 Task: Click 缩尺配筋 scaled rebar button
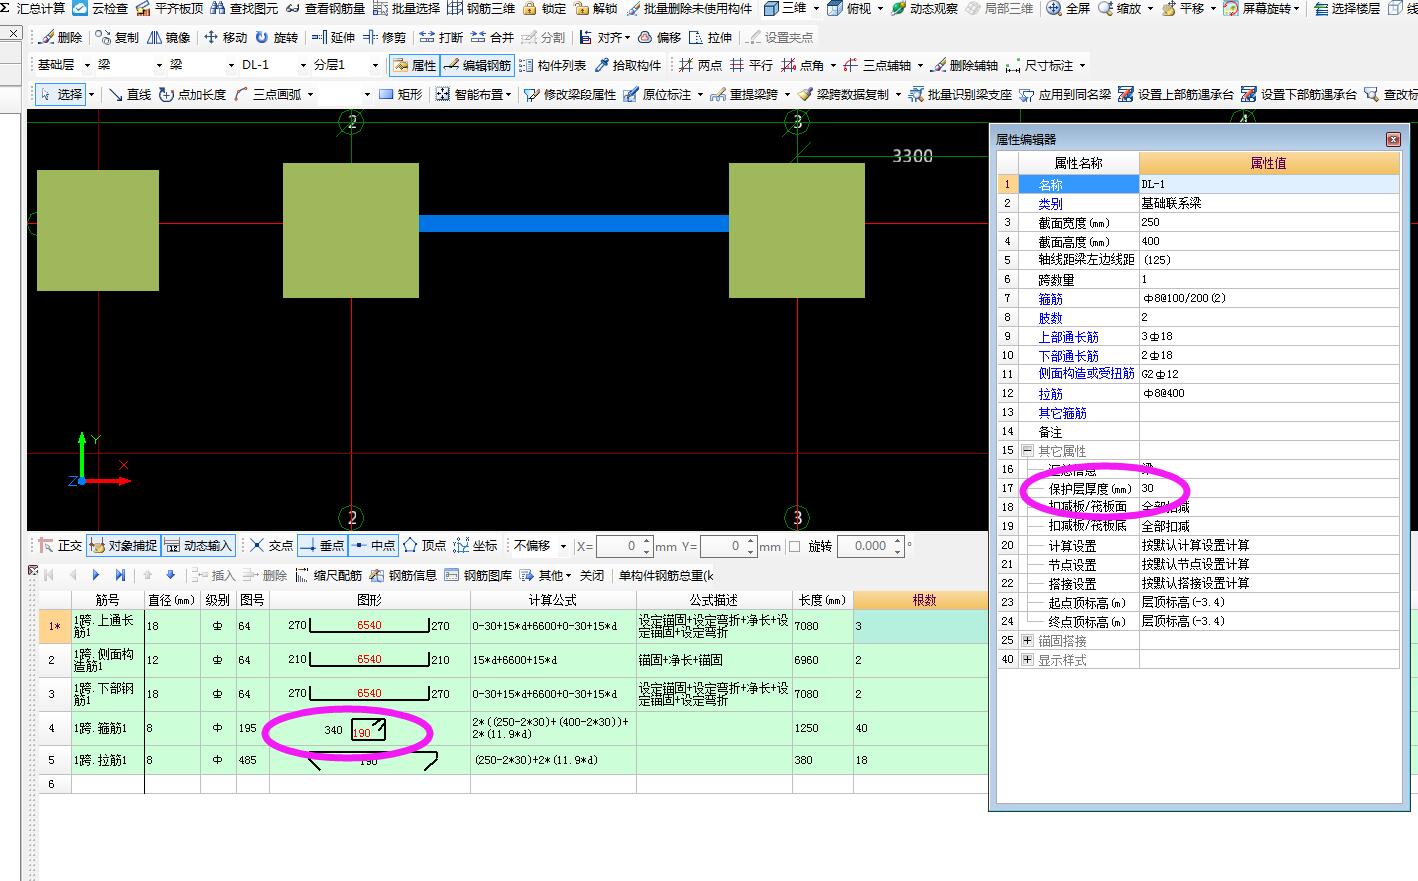point(328,575)
